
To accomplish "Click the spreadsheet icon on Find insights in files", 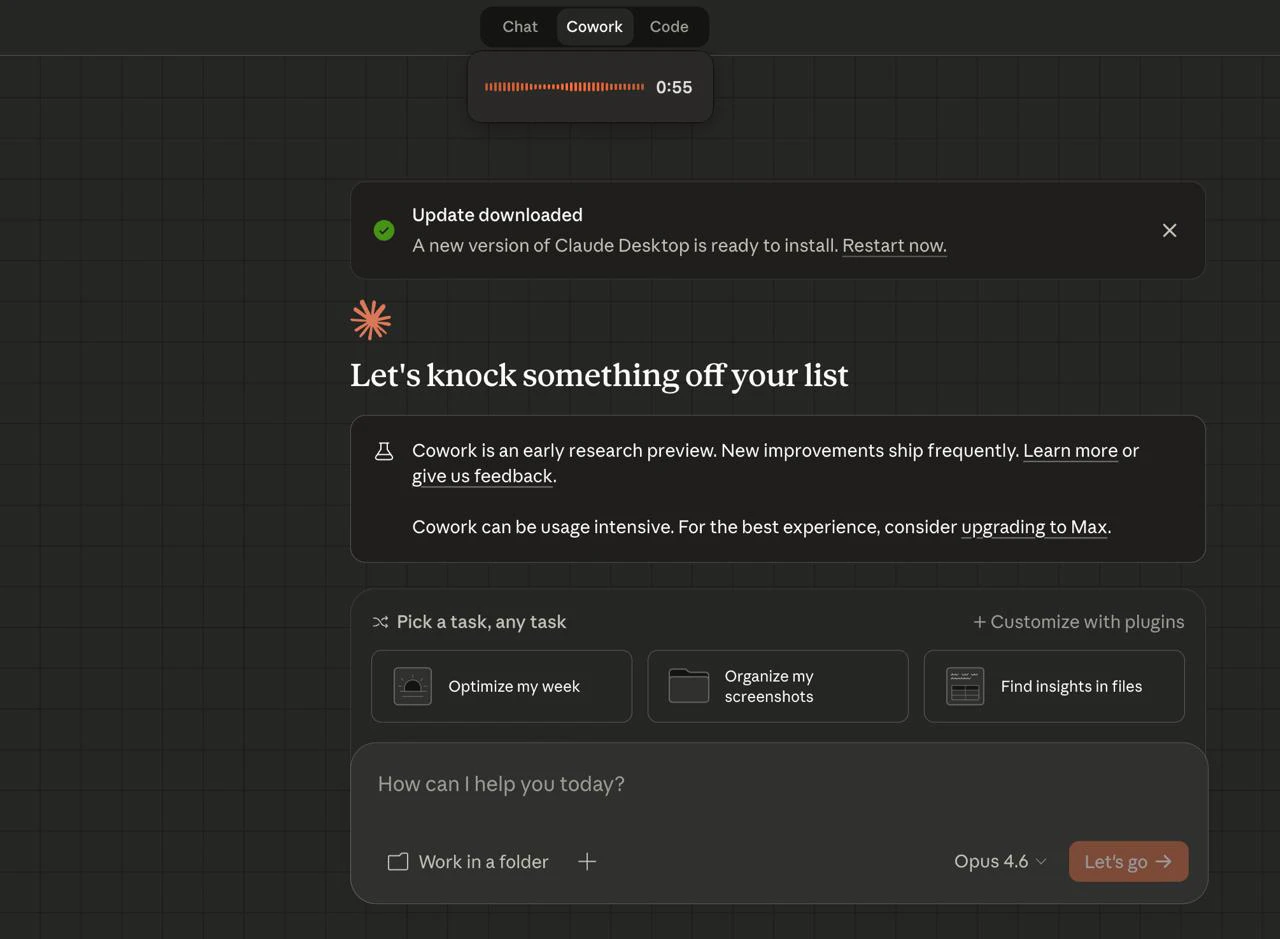I will (x=964, y=686).
